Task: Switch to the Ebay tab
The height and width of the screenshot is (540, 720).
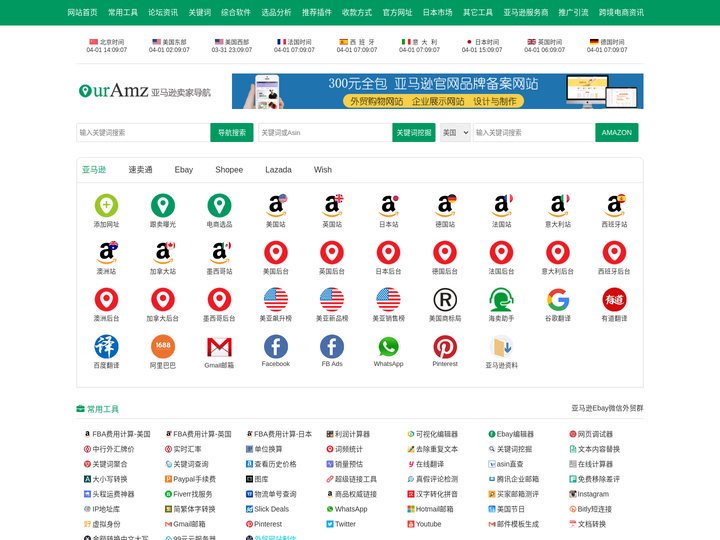Action: (x=184, y=169)
